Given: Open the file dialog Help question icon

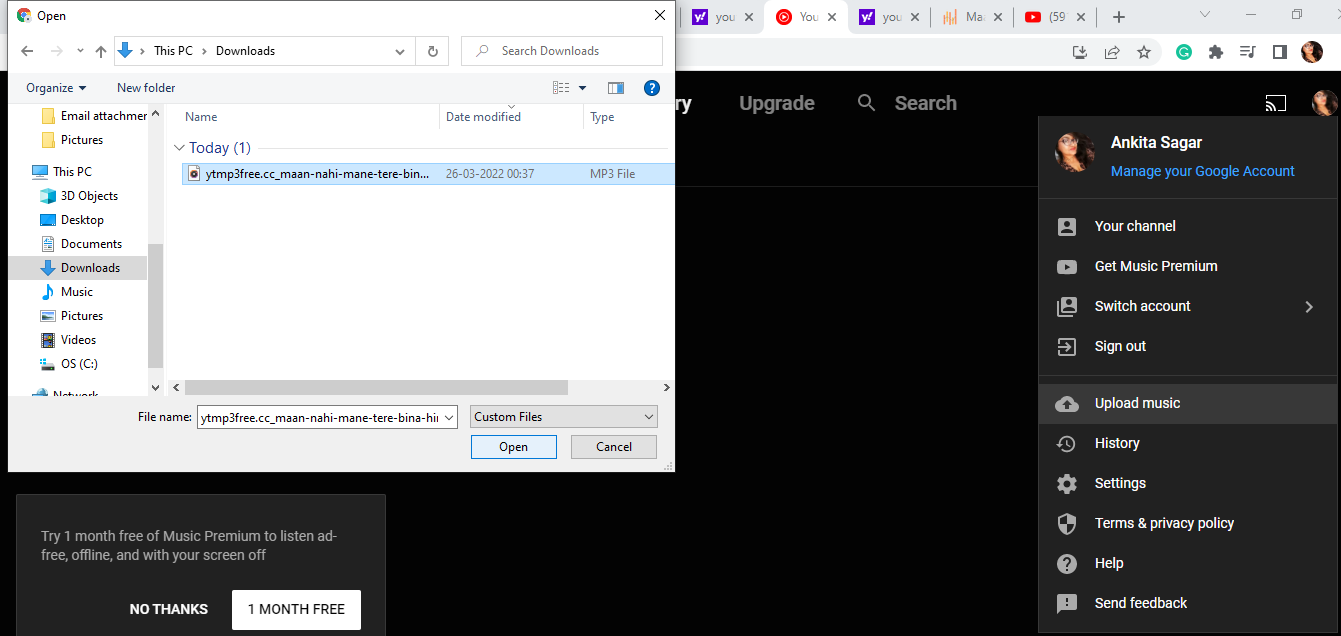Looking at the screenshot, I should tap(652, 88).
